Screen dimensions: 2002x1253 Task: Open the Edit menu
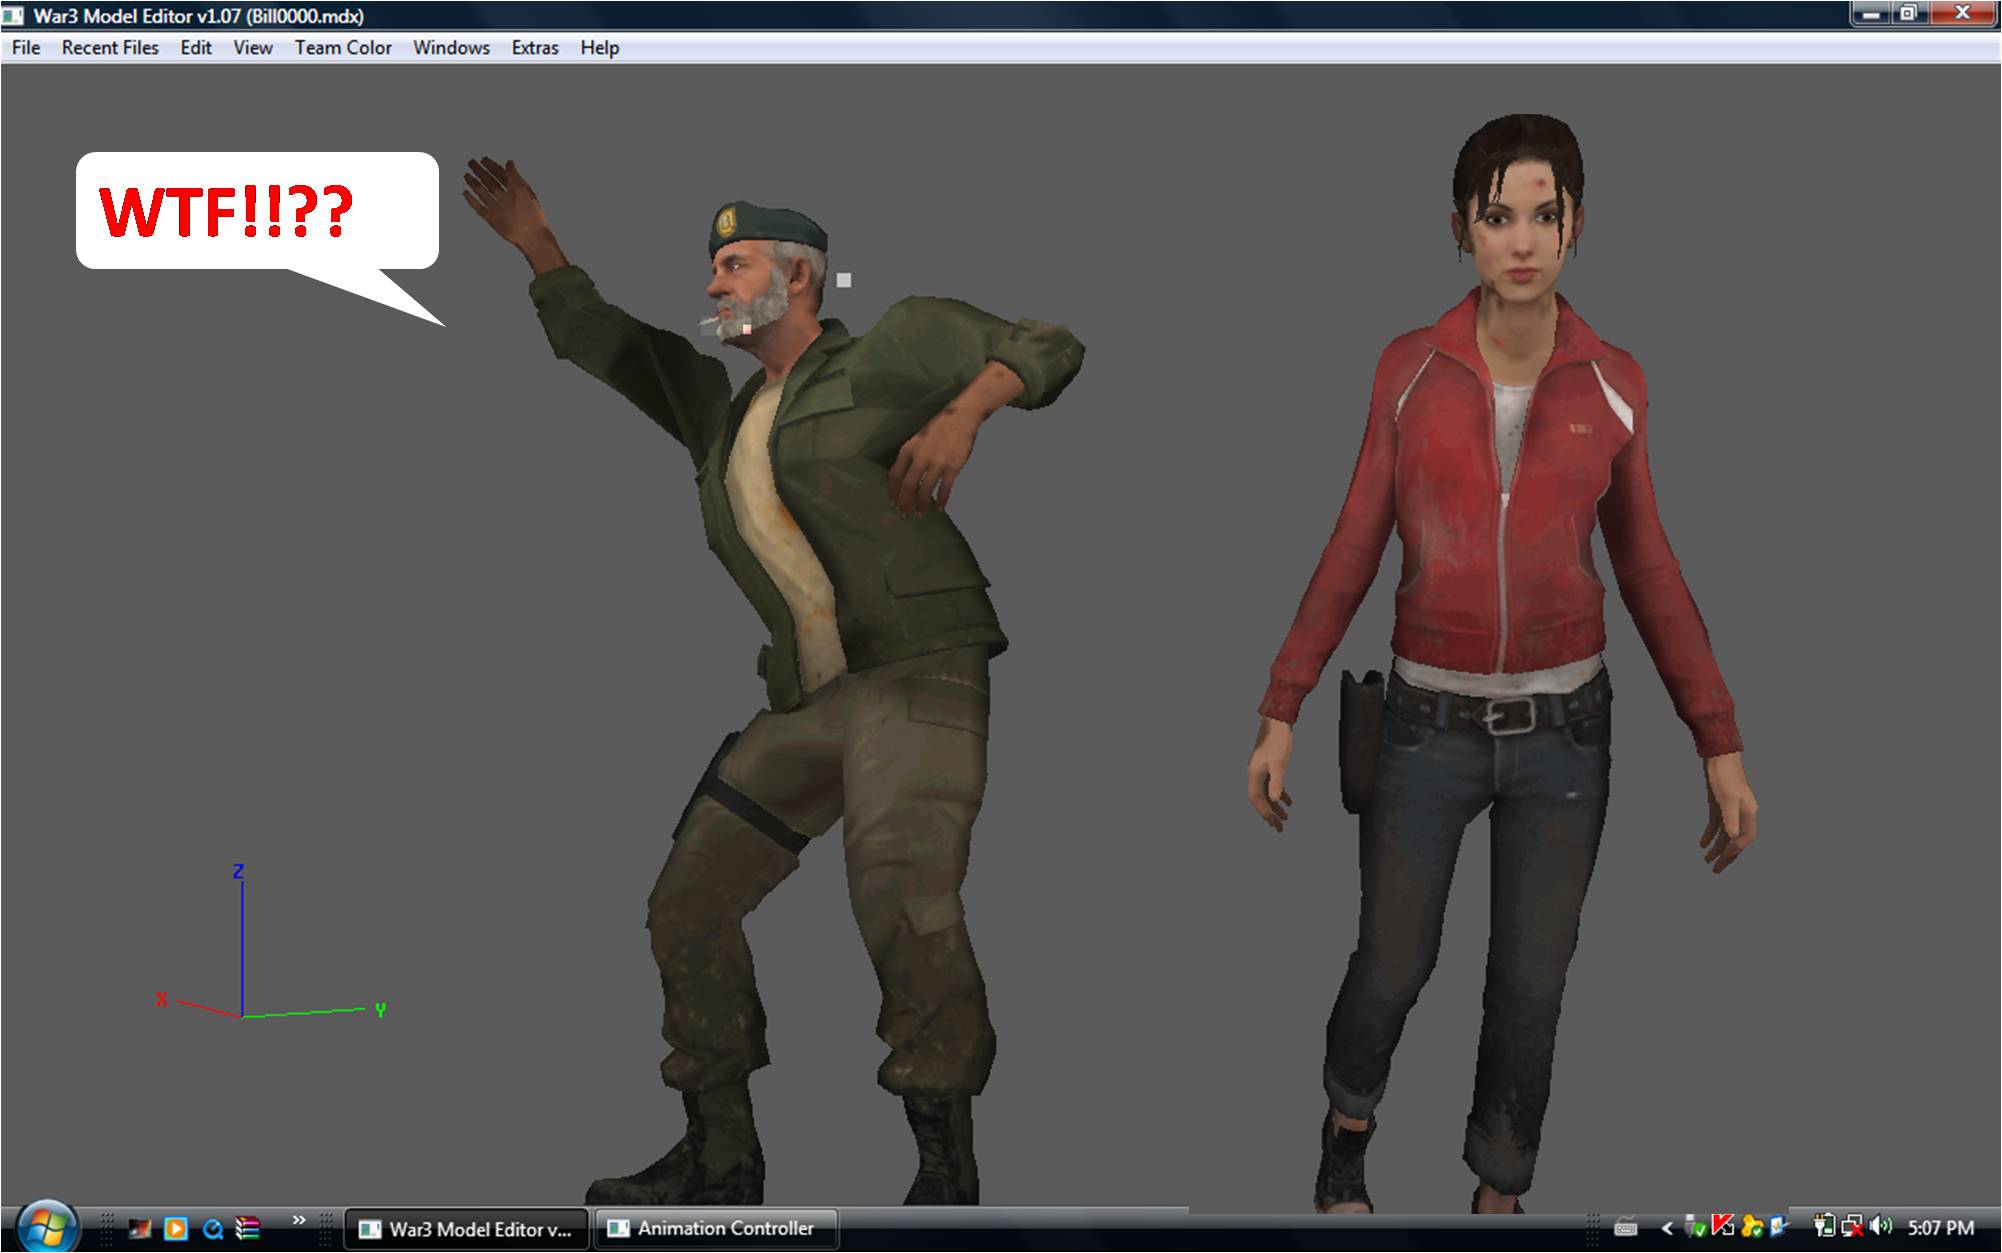tap(196, 48)
